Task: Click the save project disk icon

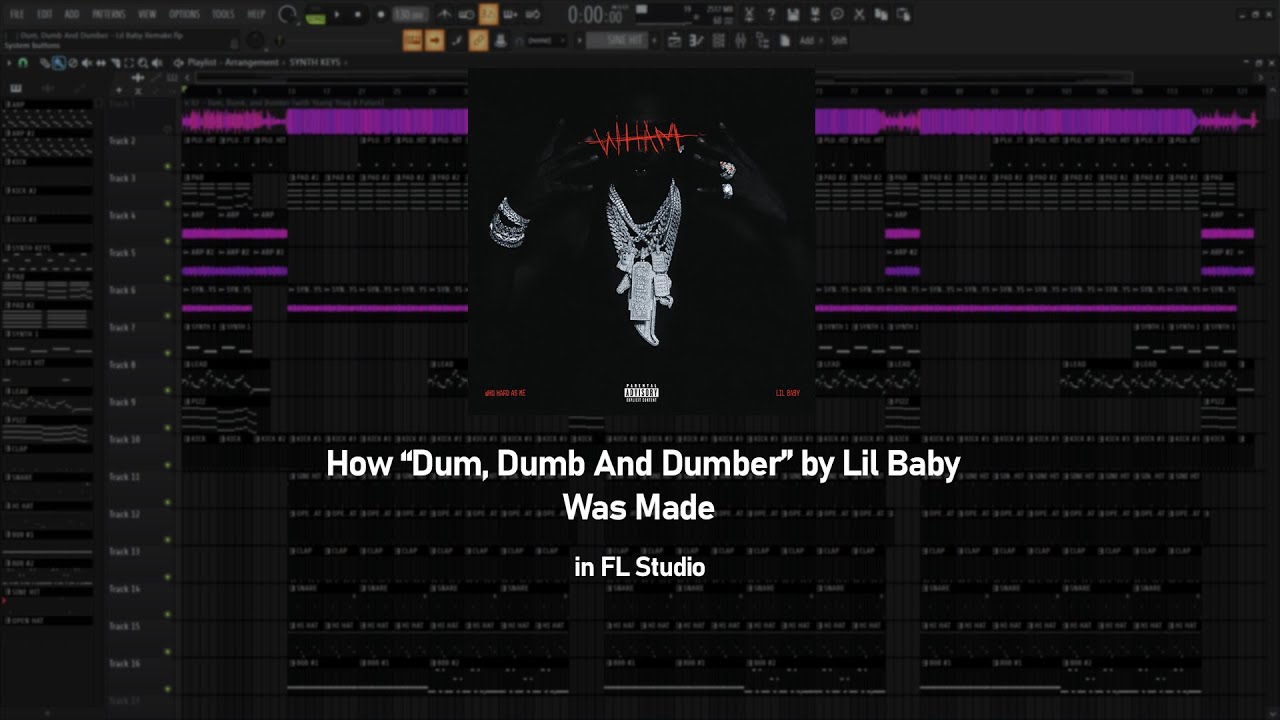Action: tap(793, 15)
